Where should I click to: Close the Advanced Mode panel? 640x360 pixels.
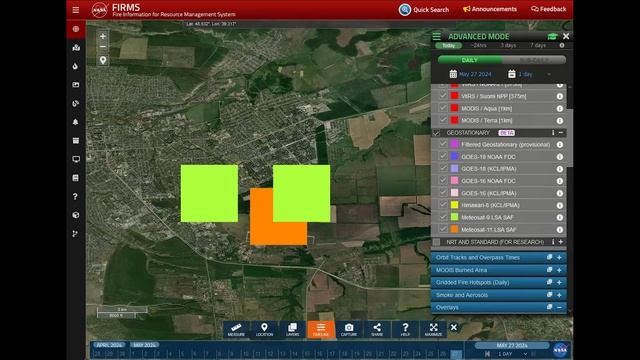click(x=566, y=36)
